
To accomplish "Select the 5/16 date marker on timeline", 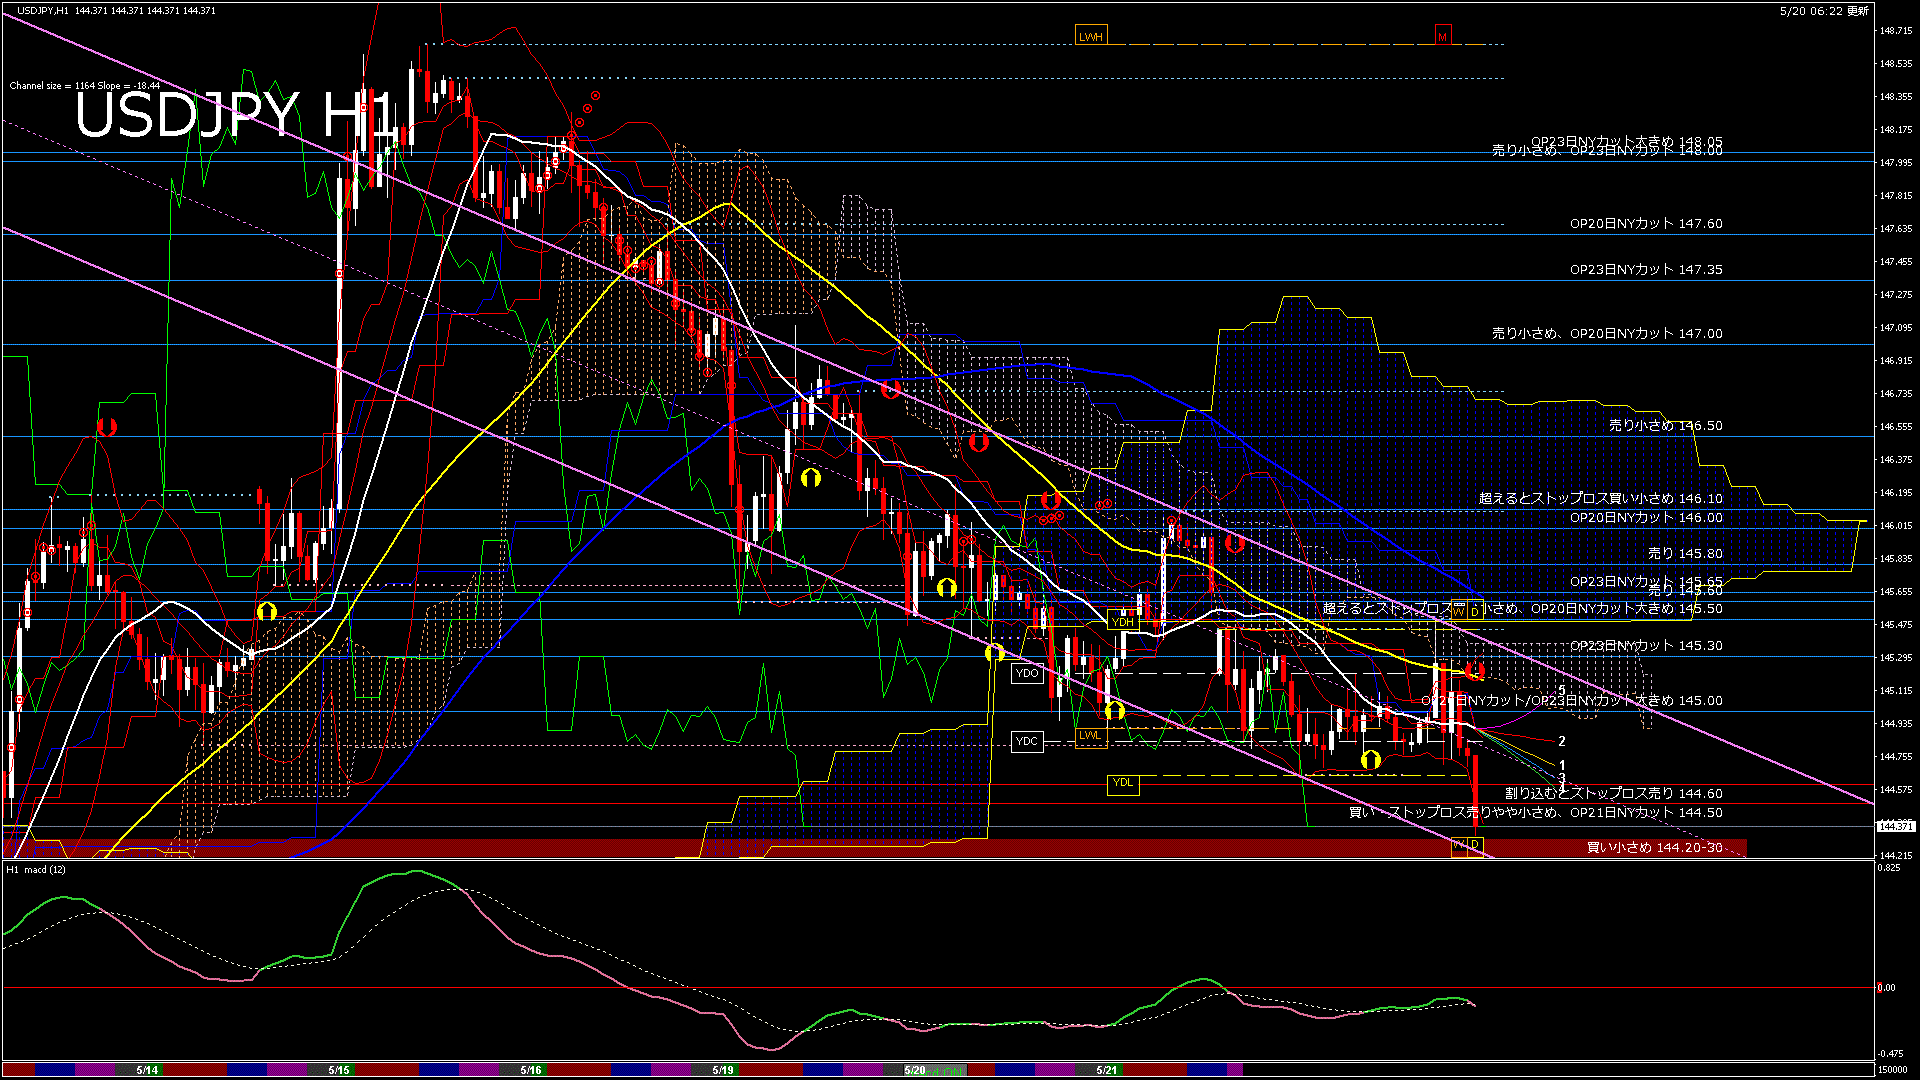I will tap(531, 1070).
